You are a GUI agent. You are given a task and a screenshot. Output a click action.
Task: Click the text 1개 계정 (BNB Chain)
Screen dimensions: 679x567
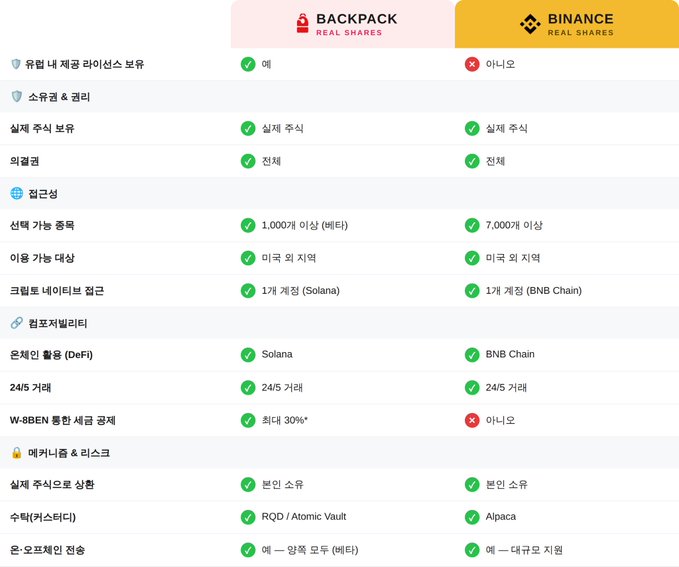click(x=534, y=290)
